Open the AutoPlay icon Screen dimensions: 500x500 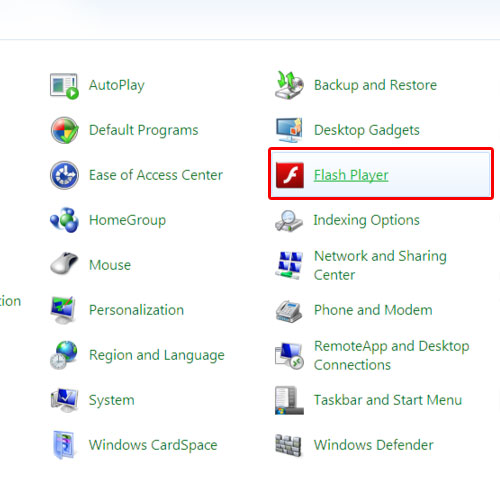pos(64,86)
